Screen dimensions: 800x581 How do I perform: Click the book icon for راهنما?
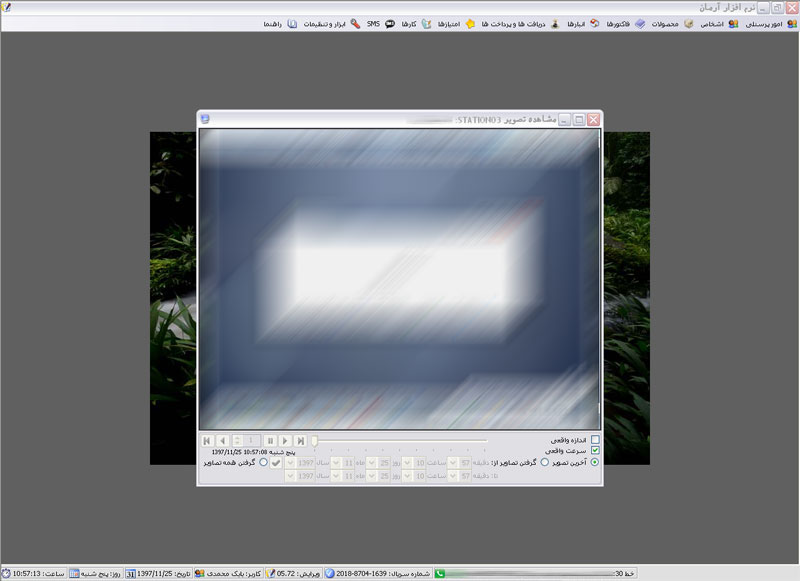pos(292,24)
